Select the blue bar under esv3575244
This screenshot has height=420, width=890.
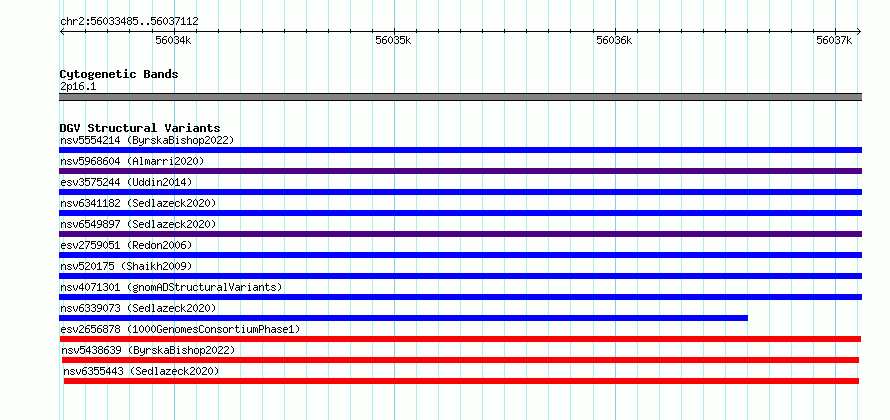click(460, 192)
